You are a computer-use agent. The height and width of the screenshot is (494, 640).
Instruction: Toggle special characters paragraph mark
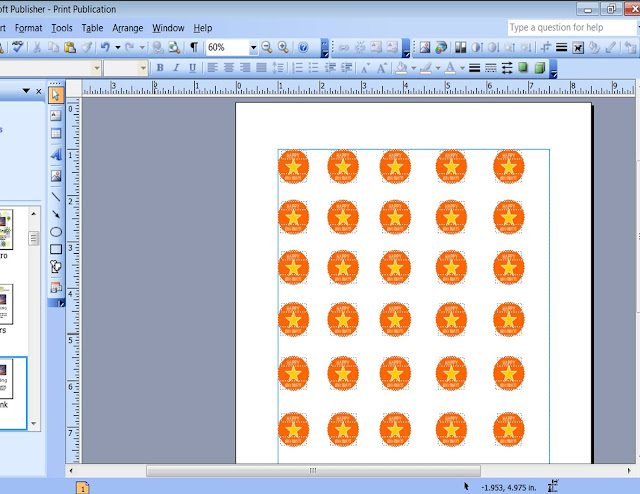[194, 47]
